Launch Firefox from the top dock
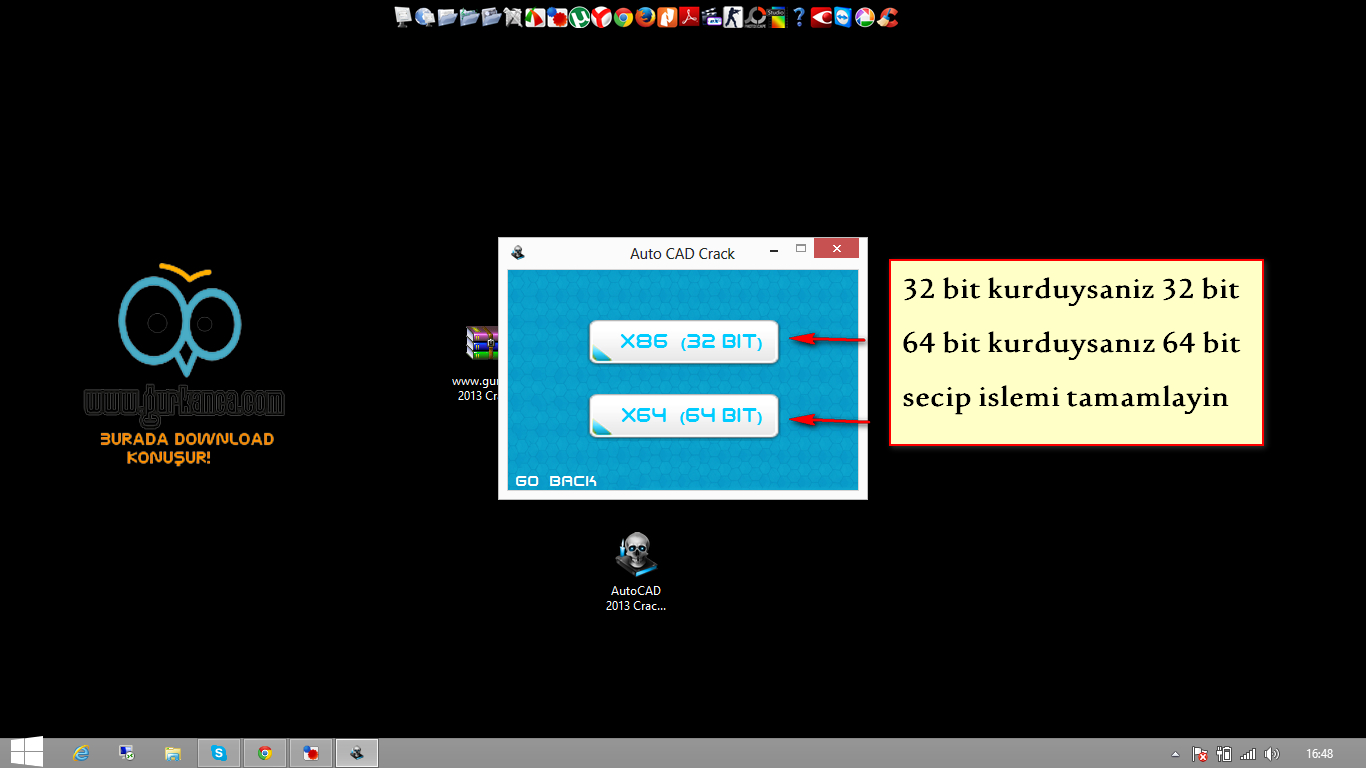Image resolution: width=1366 pixels, height=768 pixels. click(x=645, y=17)
